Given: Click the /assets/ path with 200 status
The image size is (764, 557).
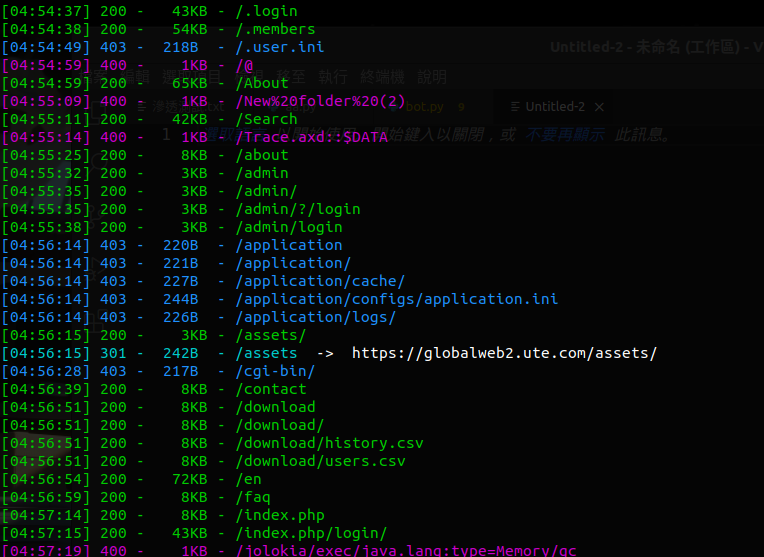Looking at the screenshot, I should tap(271, 335).
